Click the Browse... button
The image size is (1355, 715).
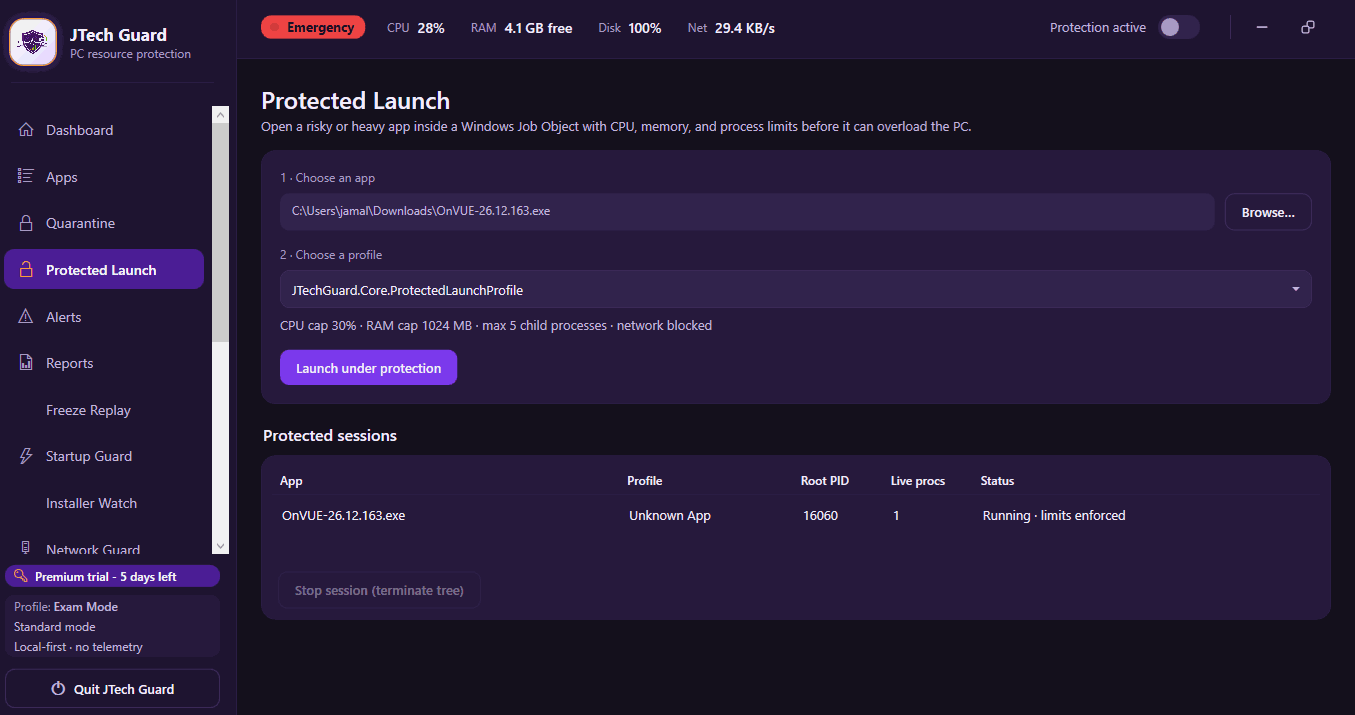pos(1268,212)
